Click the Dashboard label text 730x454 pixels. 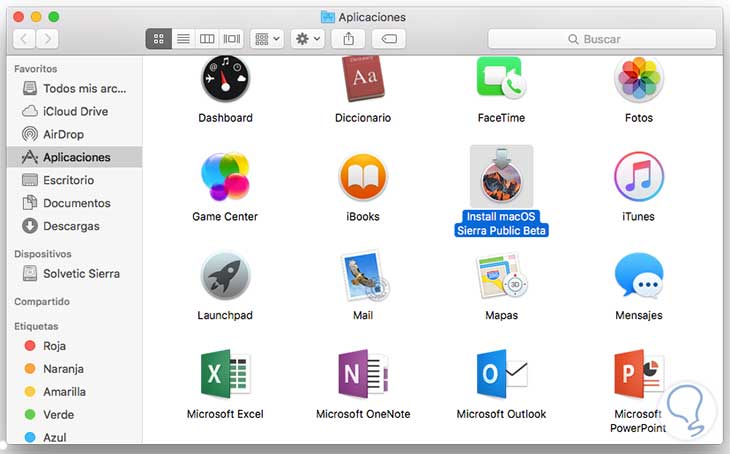click(225, 118)
